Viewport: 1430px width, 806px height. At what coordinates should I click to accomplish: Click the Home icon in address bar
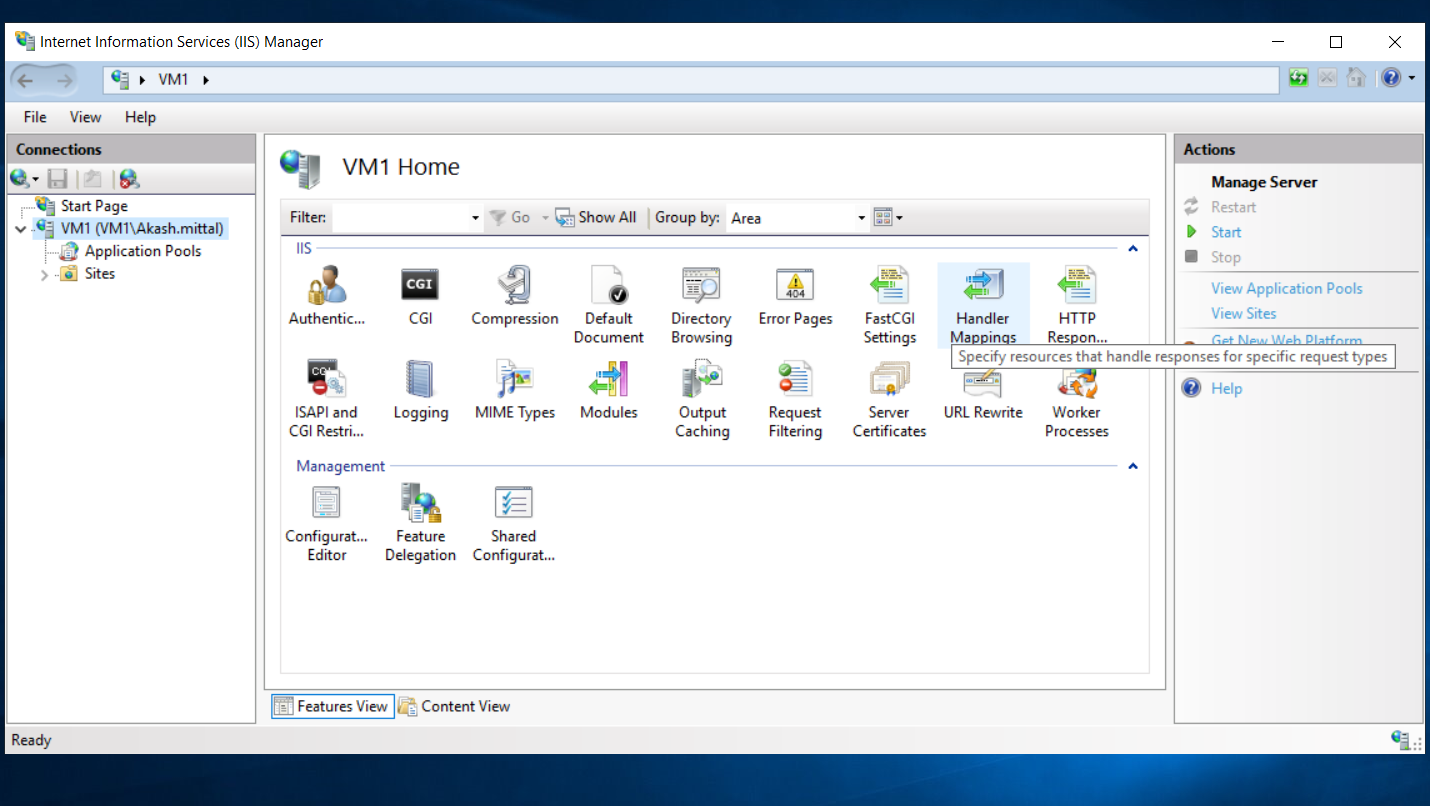(x=1356, y=78)
